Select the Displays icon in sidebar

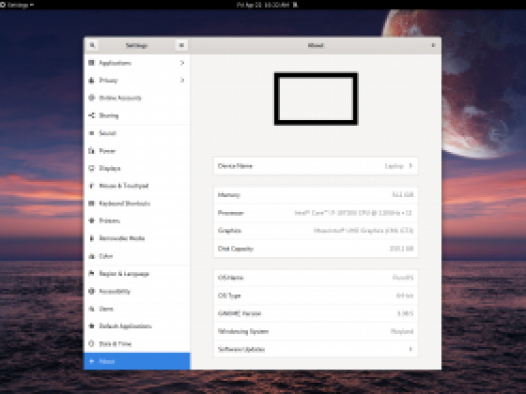tap(92, 168)
